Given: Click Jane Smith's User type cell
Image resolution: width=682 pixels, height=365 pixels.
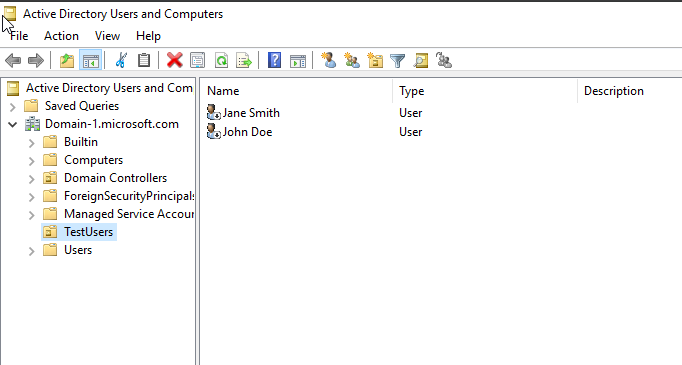Looking at the screenshot, I should (x=411, y=113).
